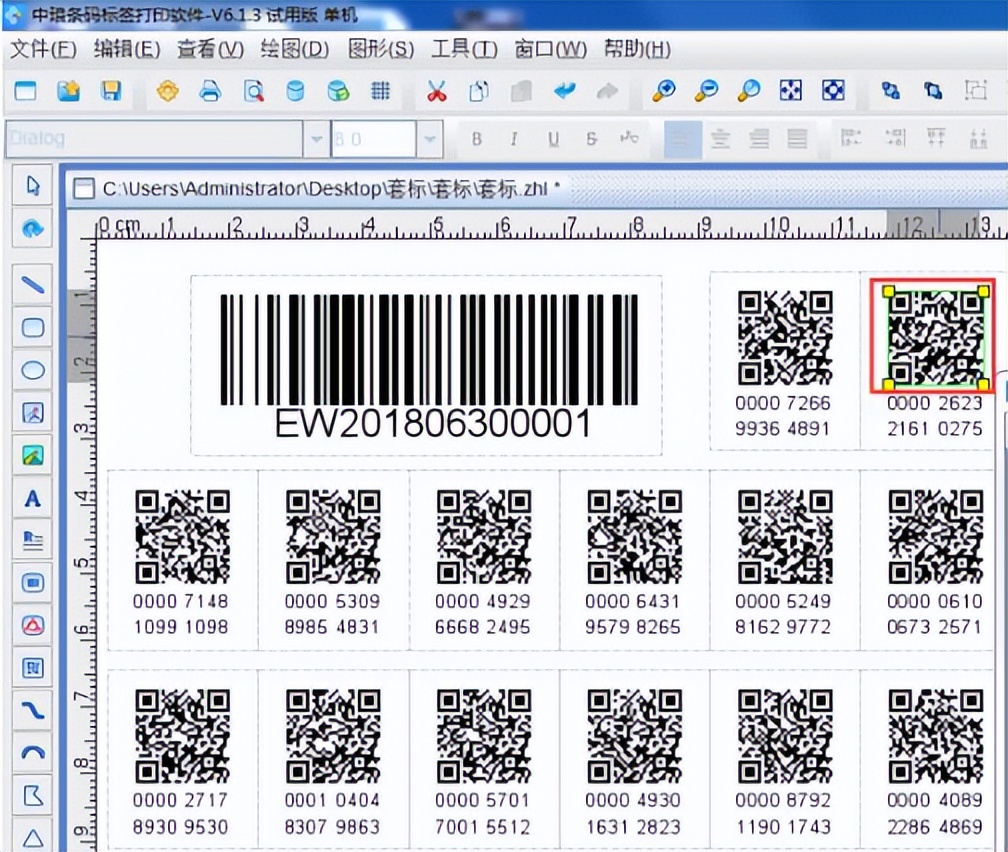Click the grid display icon
Viewport: 1008px width, 852px height.
click(x=381, y=91)
